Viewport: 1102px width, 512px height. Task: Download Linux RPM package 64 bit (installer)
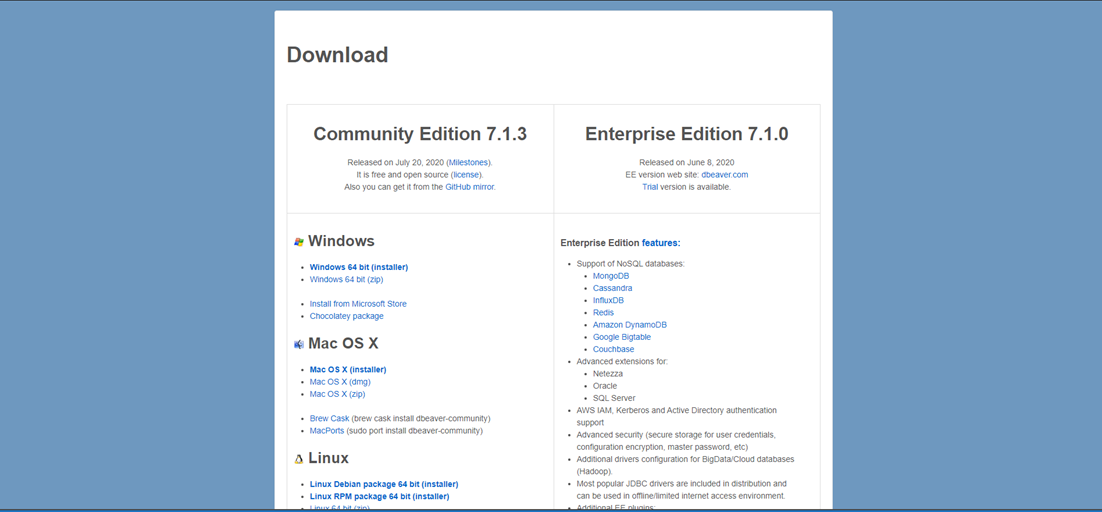pos(380,496)
